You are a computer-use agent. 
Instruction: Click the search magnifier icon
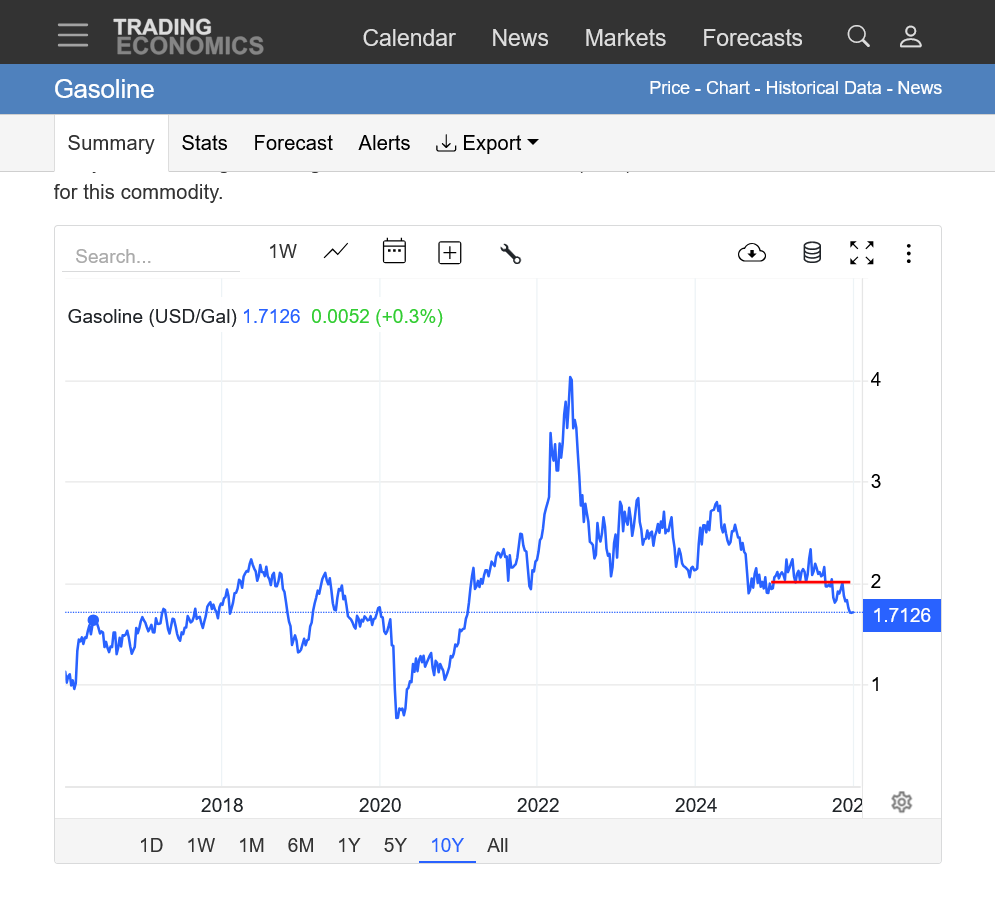pyautogui.click(x=858, y=37)
